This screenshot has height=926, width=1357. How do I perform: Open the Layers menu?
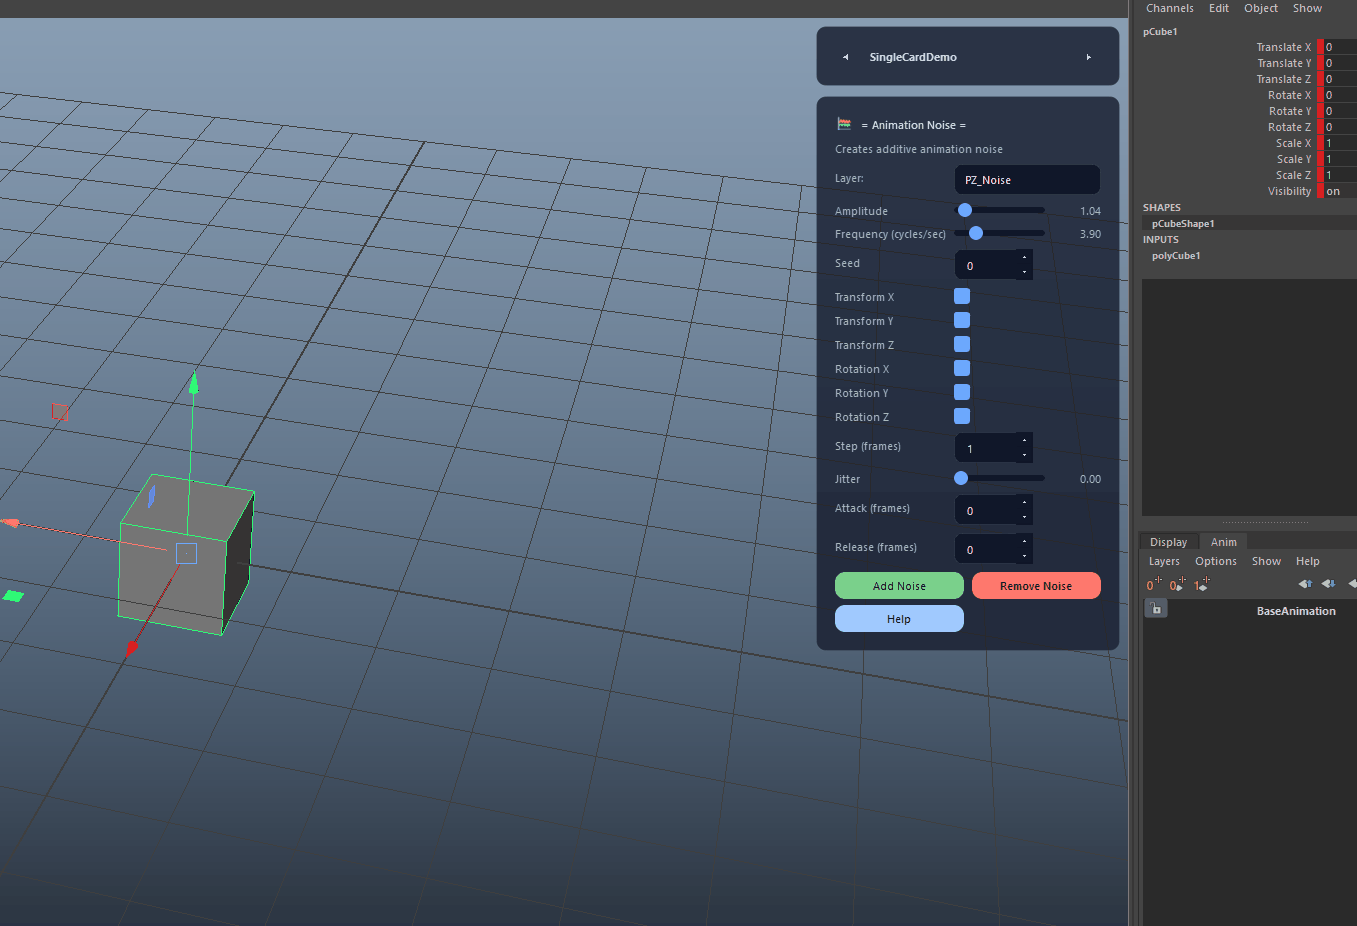[1164, 561]
